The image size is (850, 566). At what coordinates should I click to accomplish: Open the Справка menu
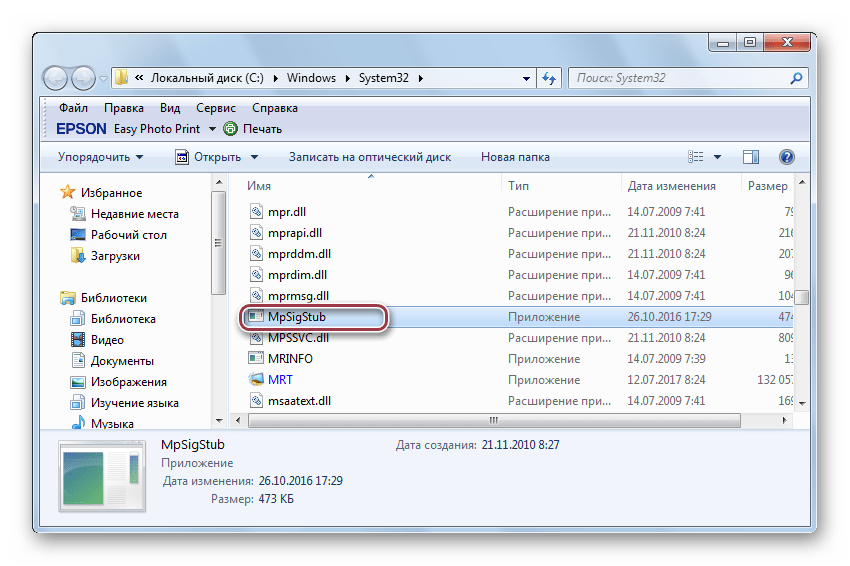pyautogui.click(x=274, y=108)
